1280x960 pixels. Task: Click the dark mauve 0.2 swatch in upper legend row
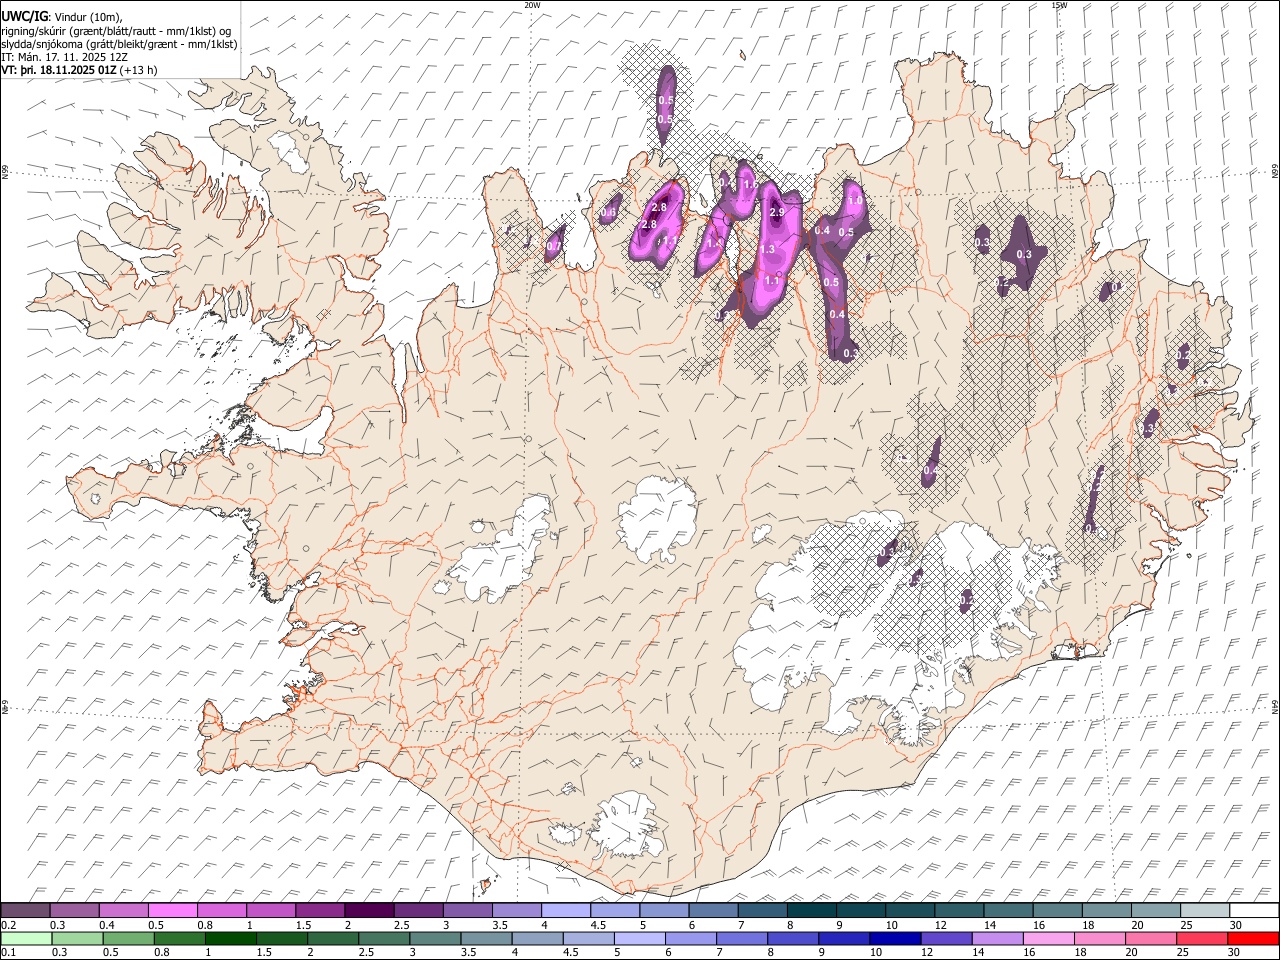click(x=25, y=910)
